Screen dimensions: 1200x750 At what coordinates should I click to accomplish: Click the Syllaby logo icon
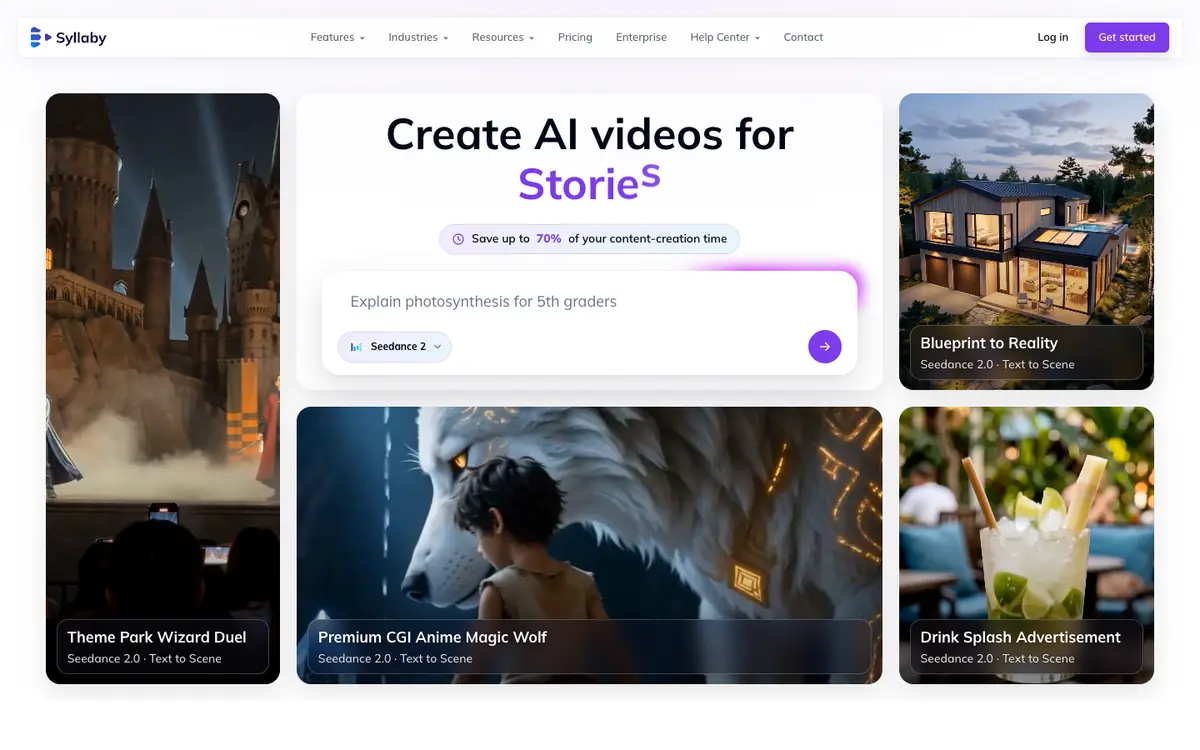[40, 37]
